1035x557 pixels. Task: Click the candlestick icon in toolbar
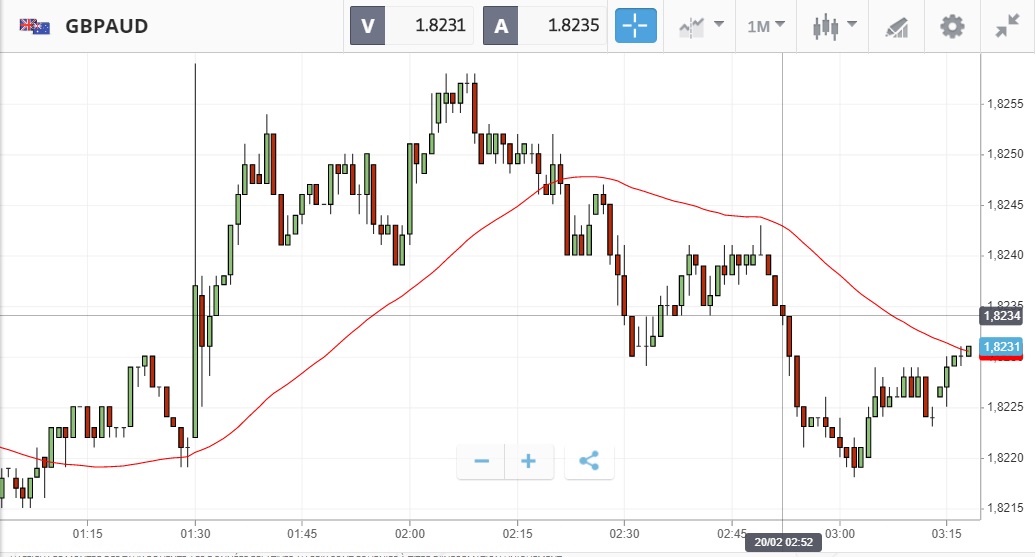coord(826,26)
